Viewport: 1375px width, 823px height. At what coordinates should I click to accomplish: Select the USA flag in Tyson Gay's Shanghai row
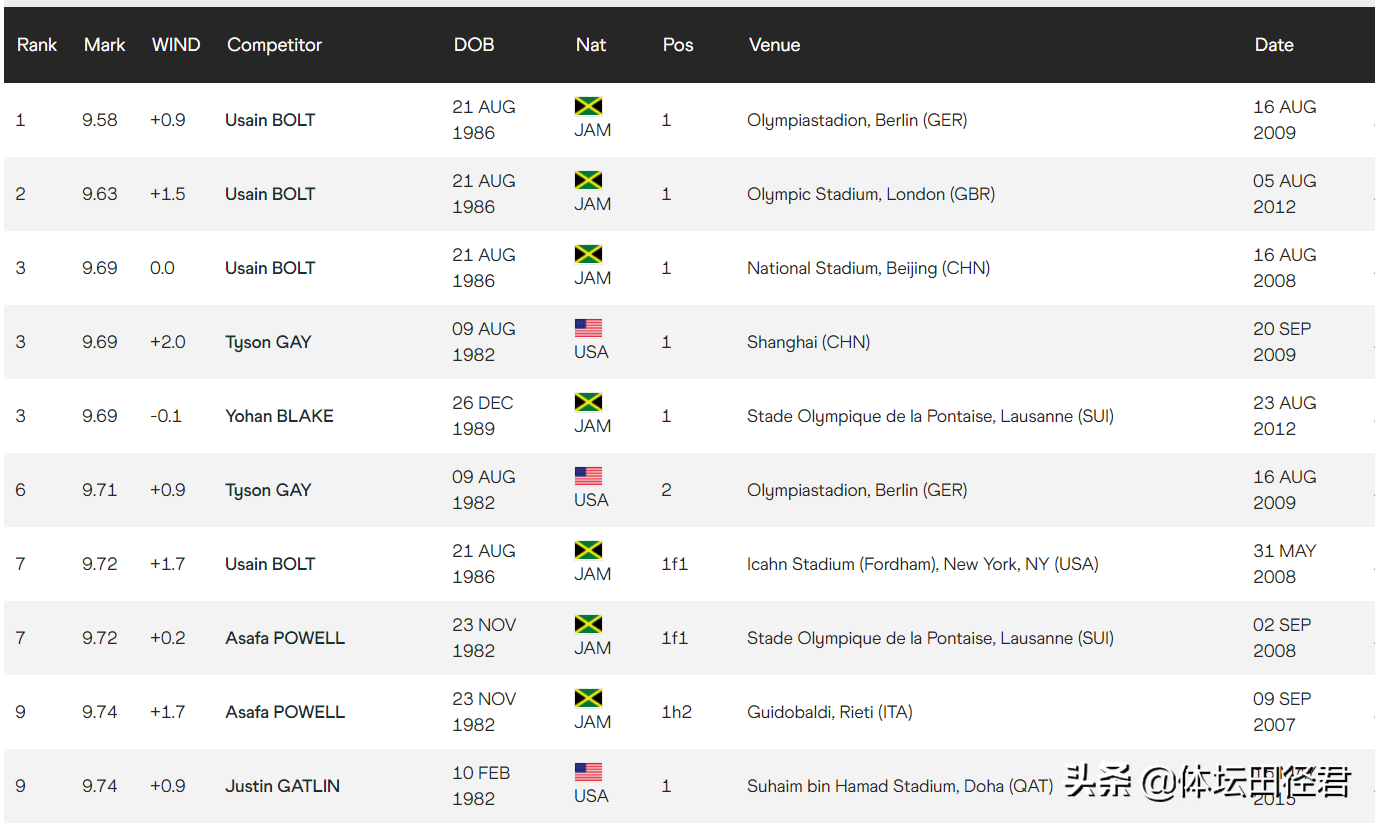point(588,328)
